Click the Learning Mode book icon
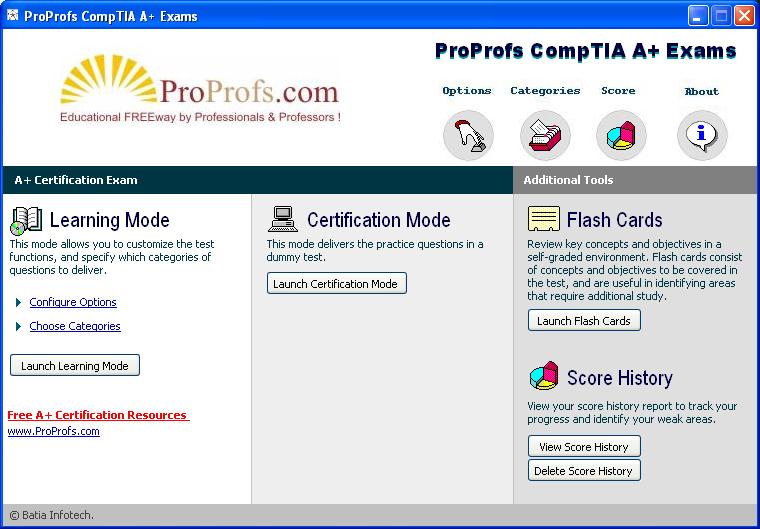The image size is (760, 529). point(26,220)
